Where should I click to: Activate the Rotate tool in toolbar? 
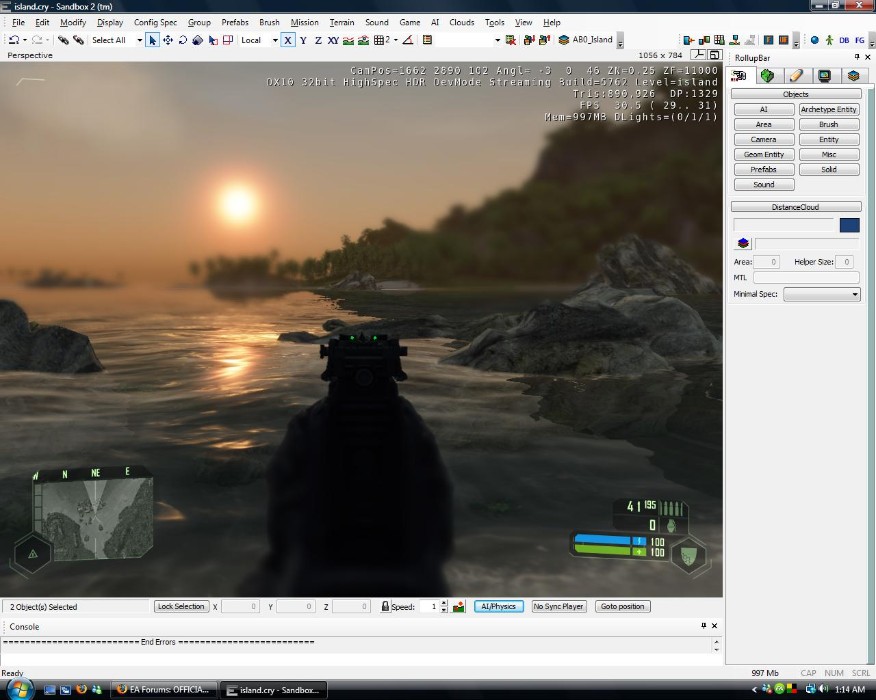pos(182,40)
